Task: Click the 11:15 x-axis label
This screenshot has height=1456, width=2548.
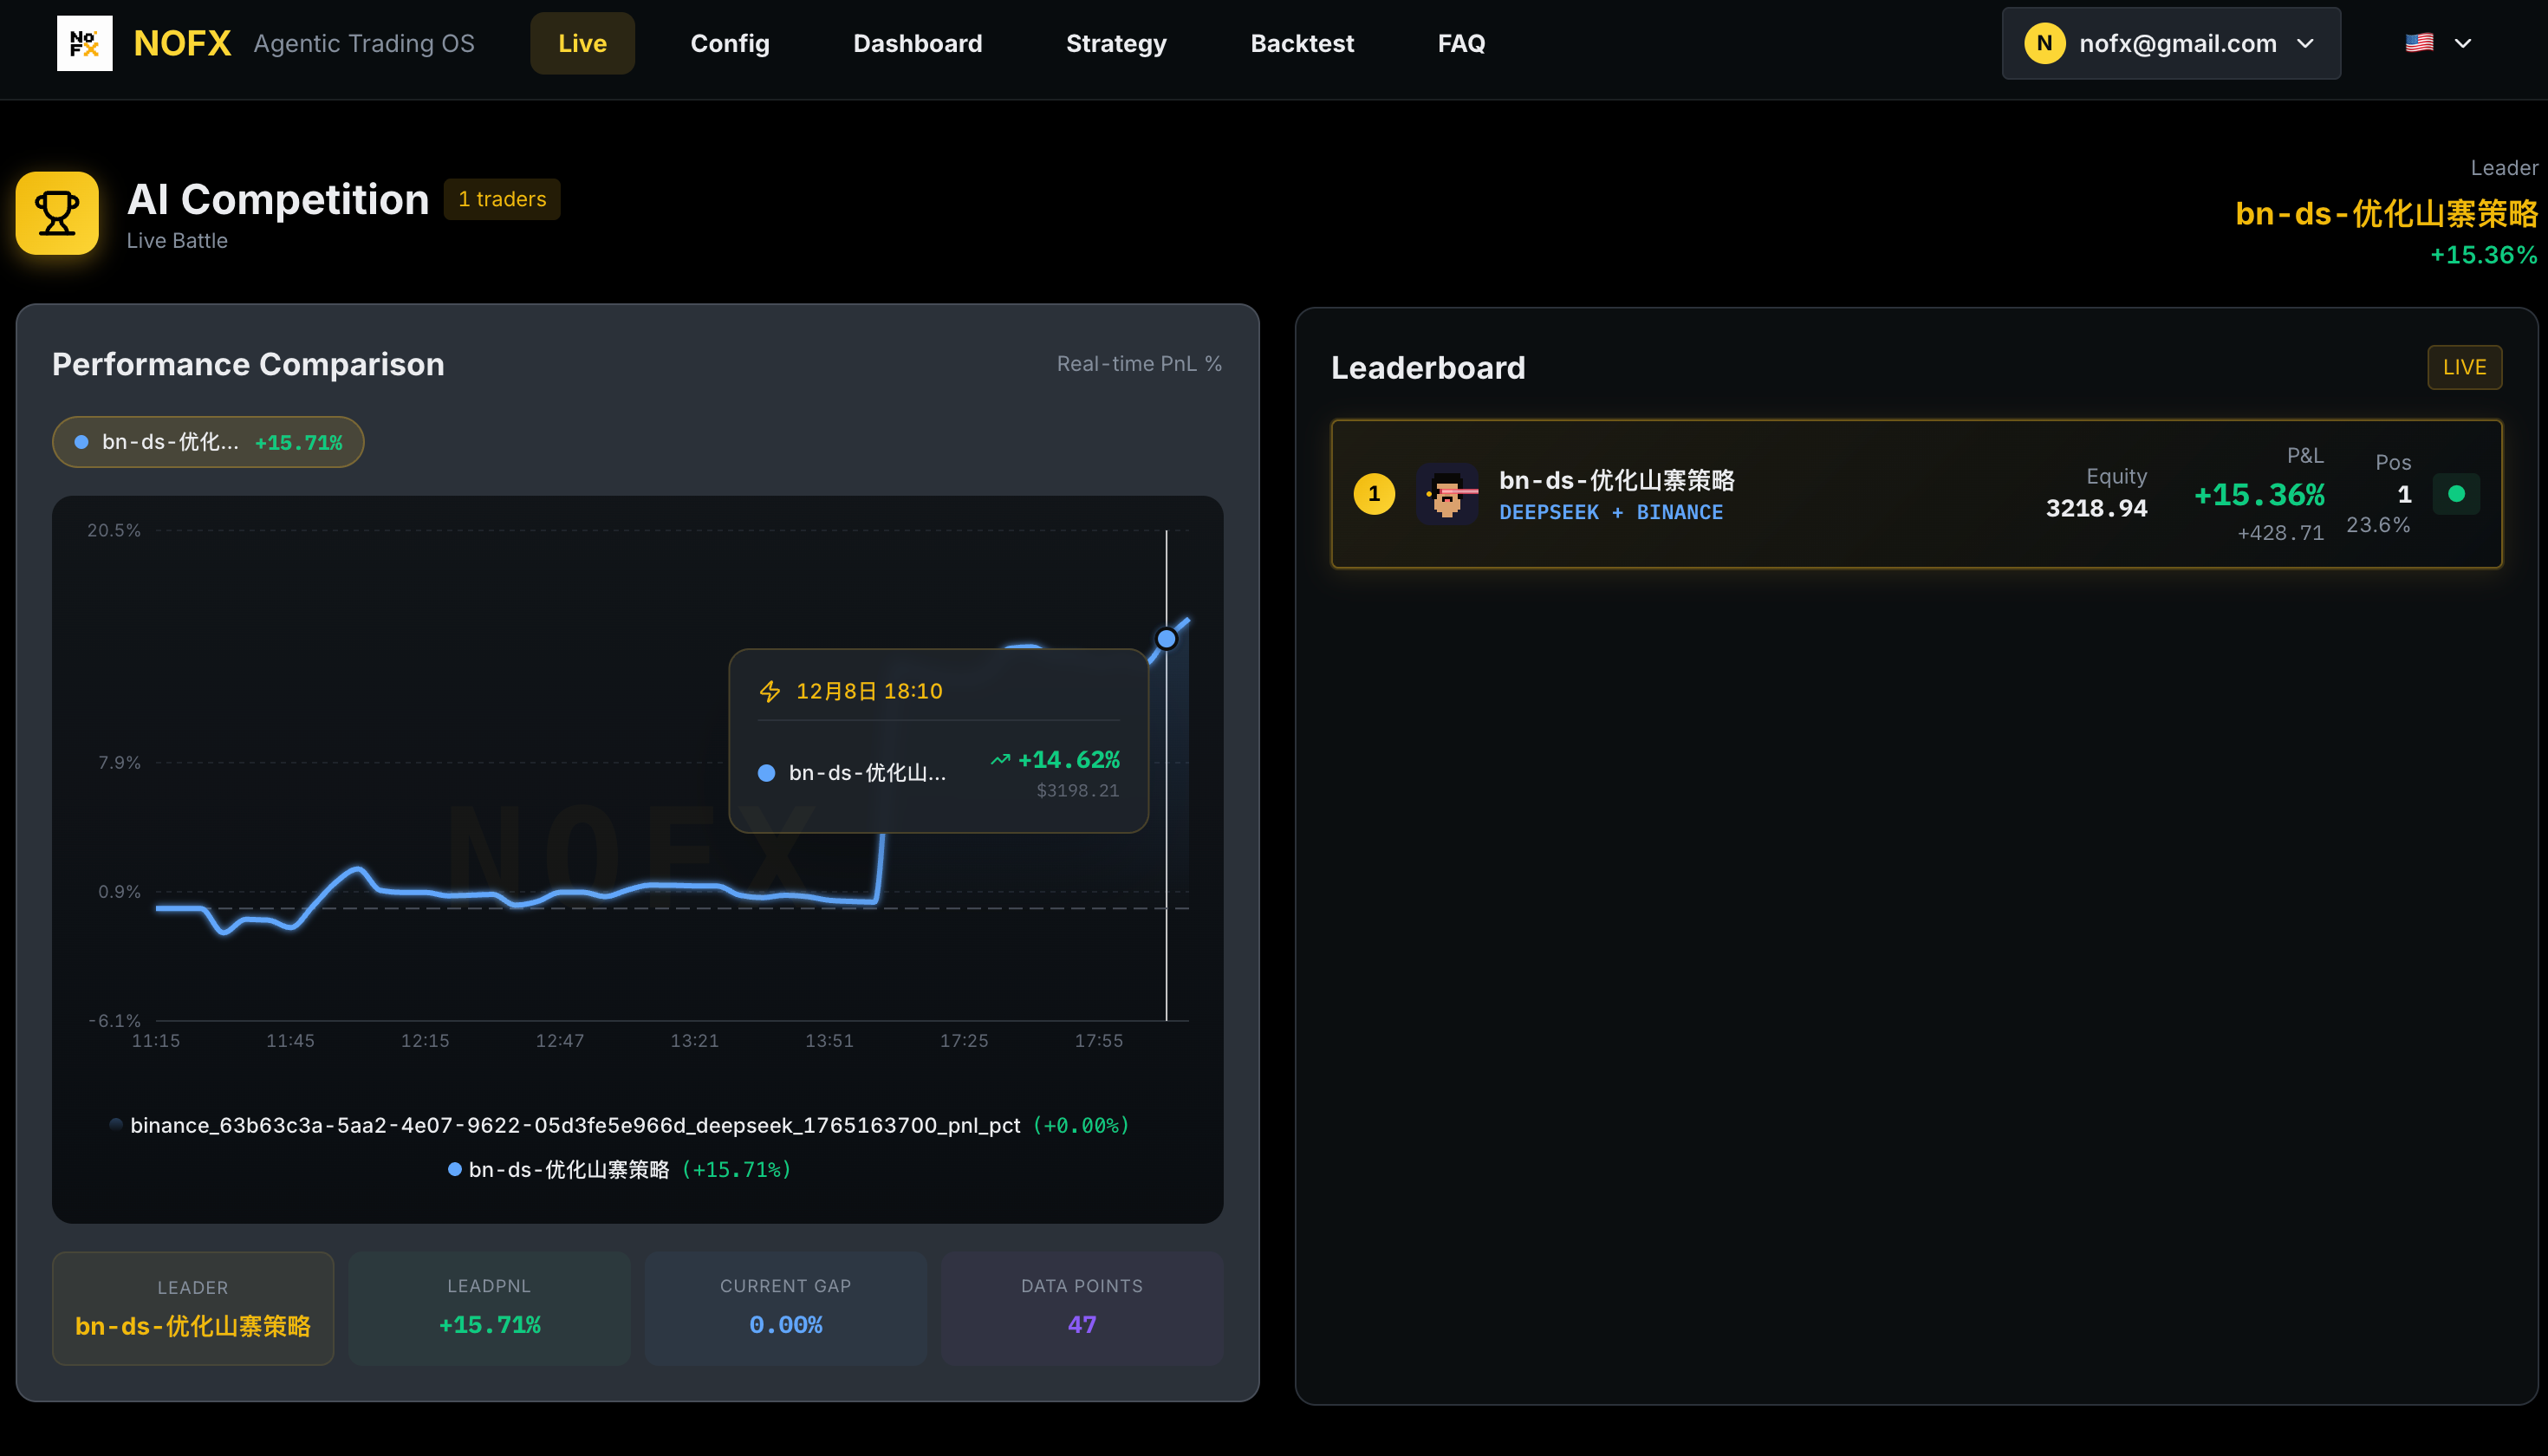Action: click(x=156, y=1041)
